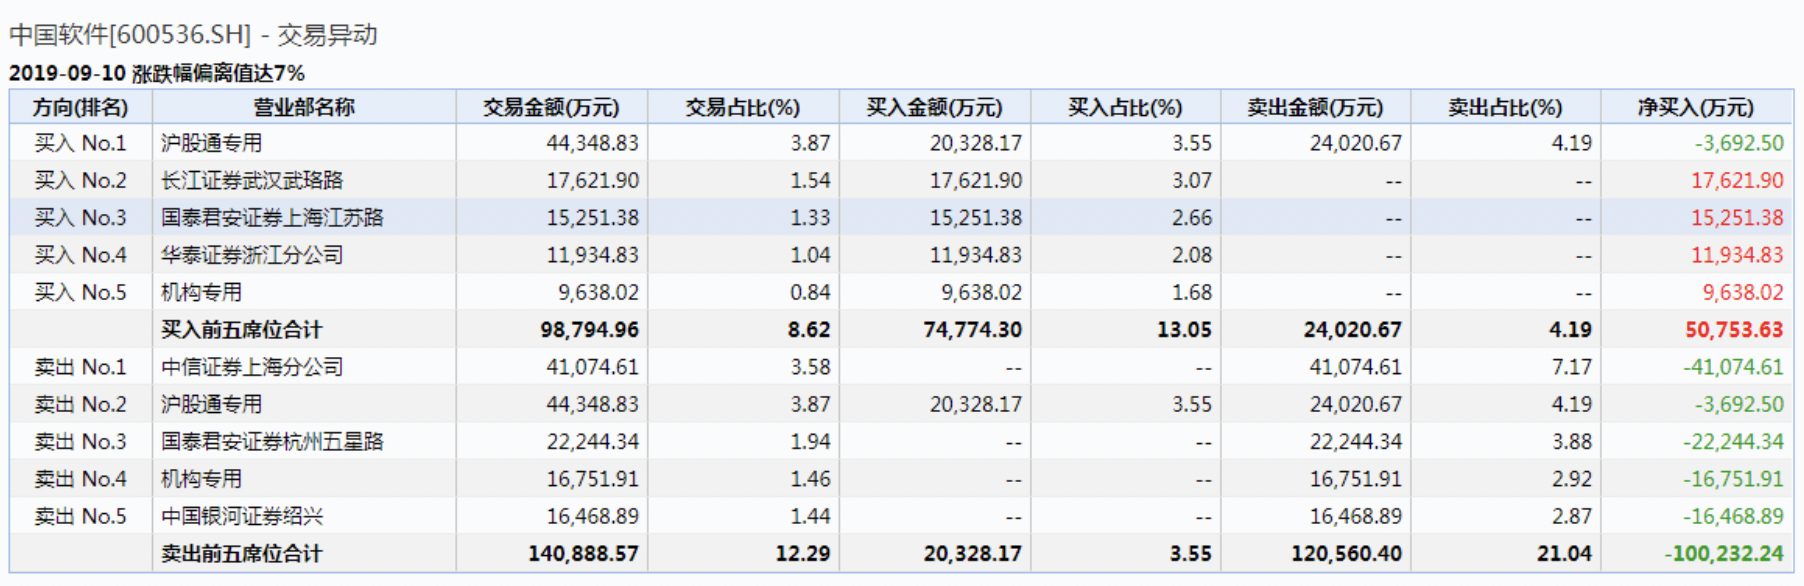Click the 方向(排名) column header

(80, 107)
